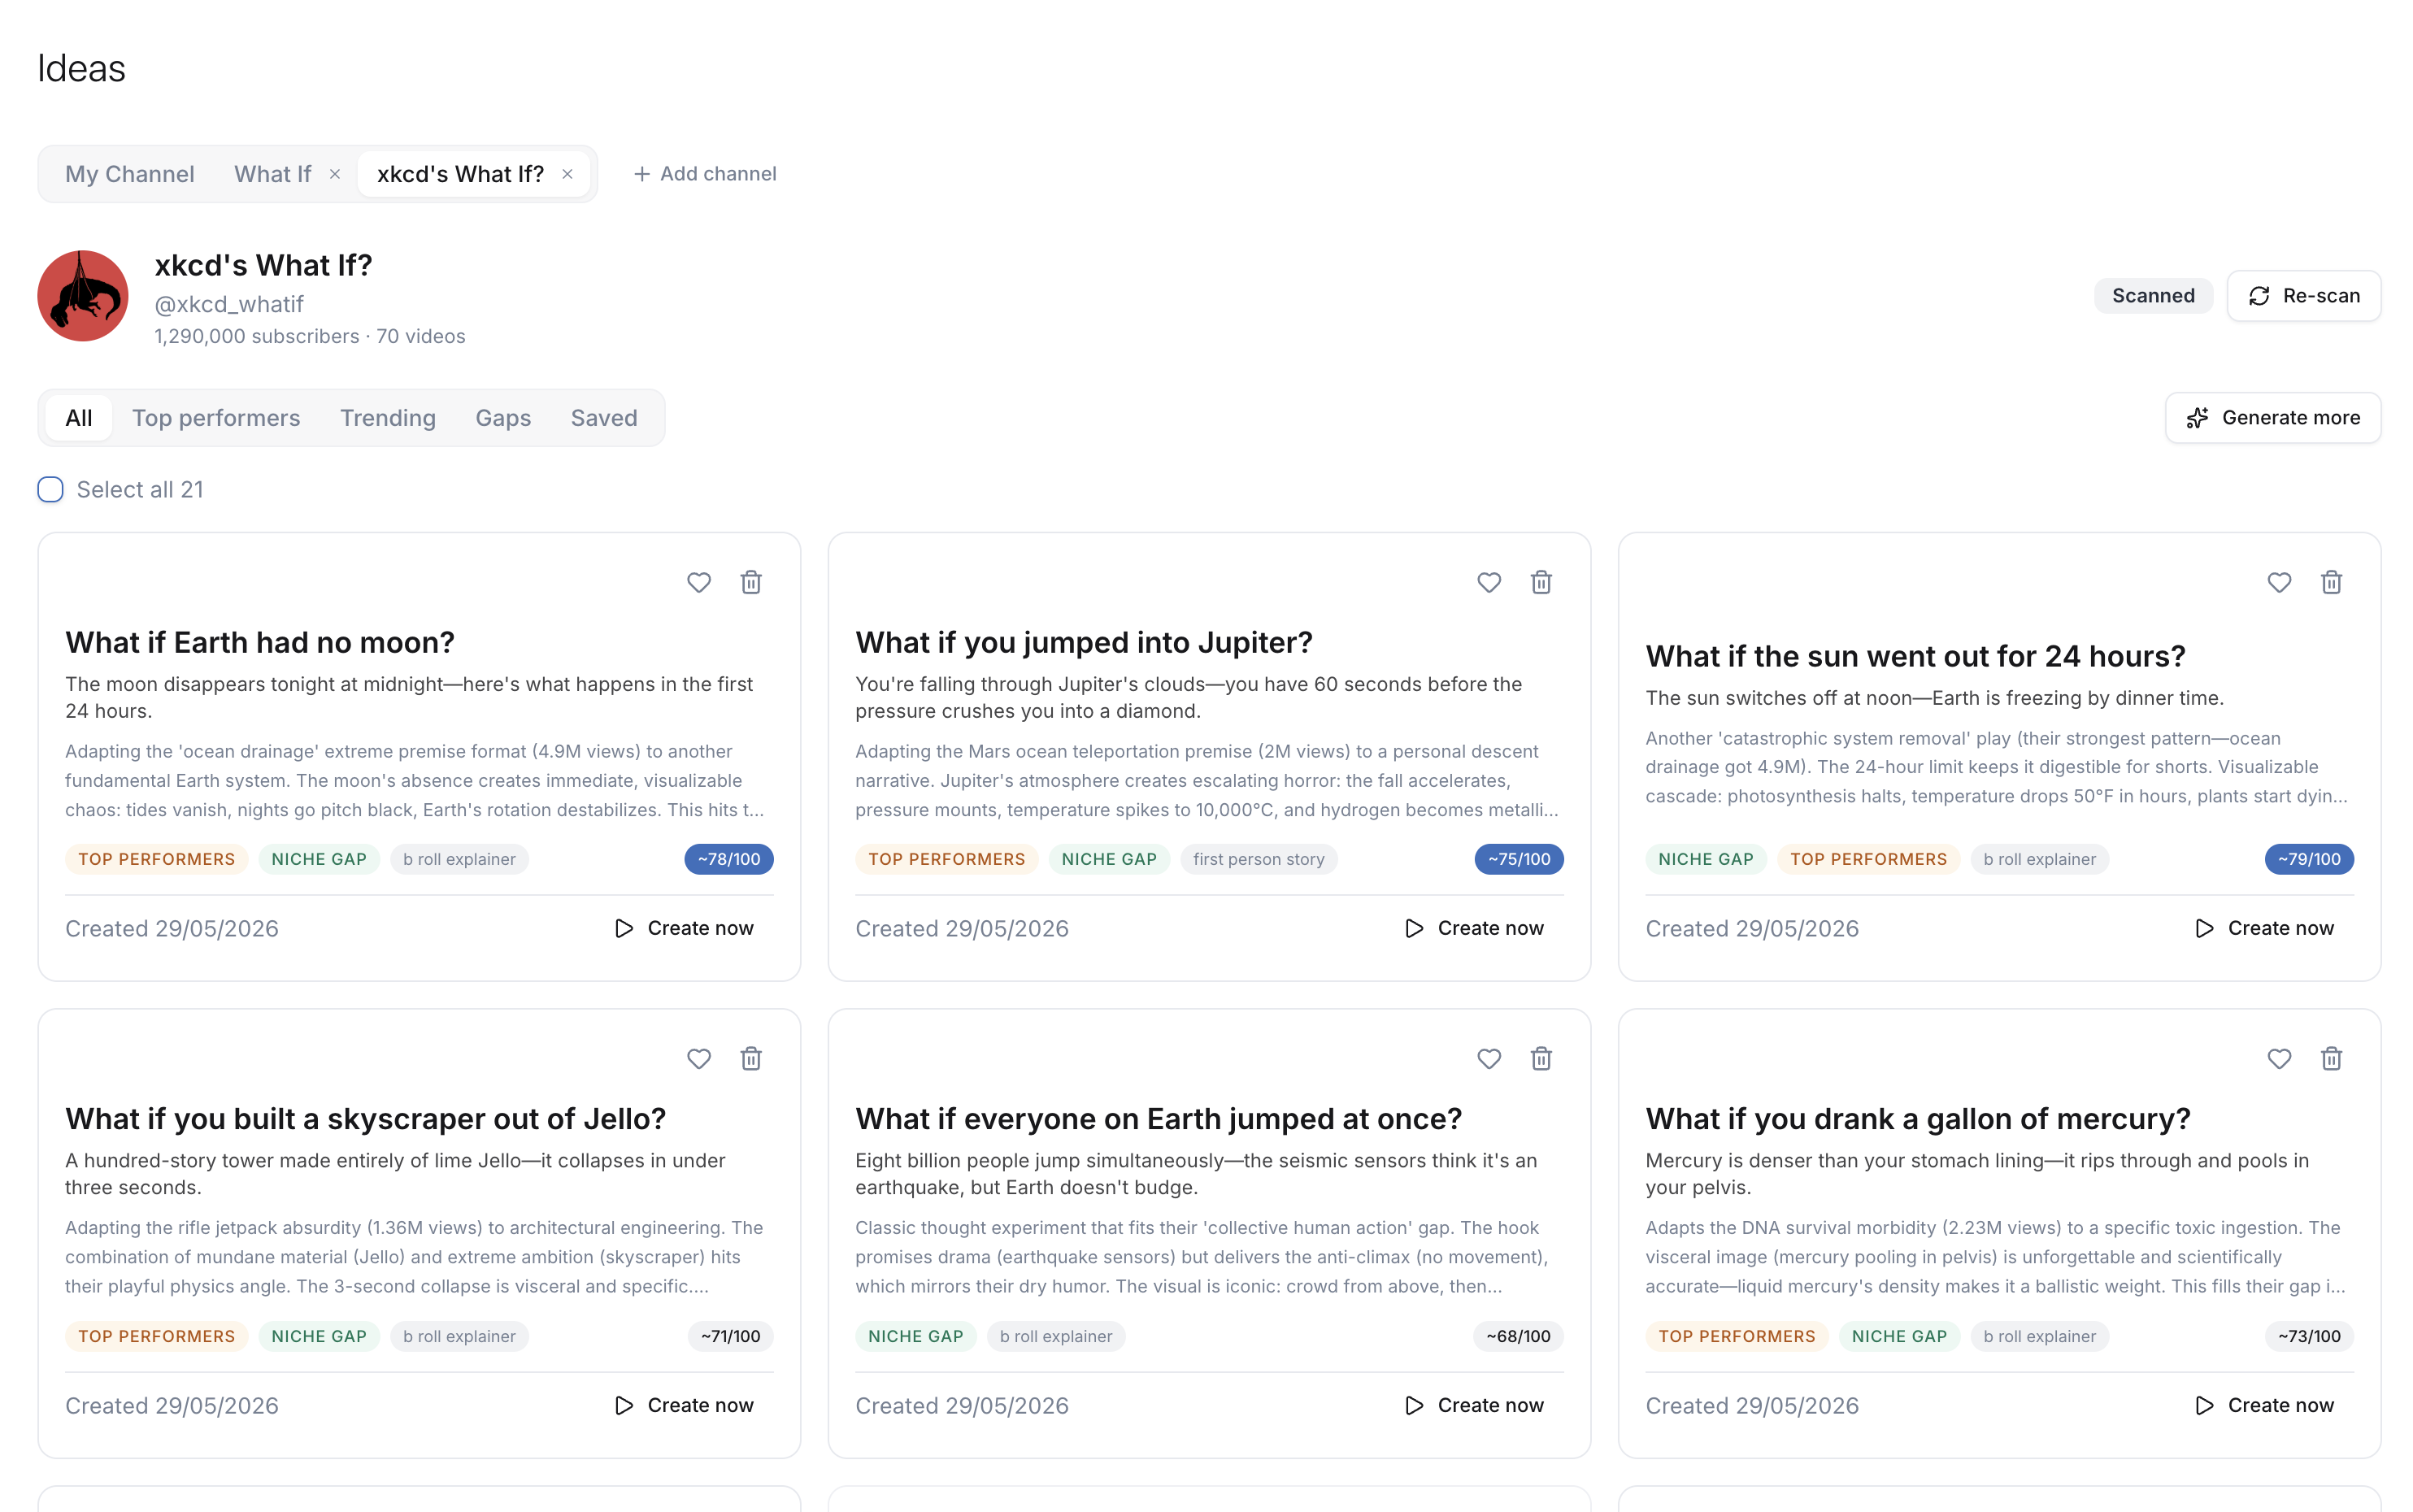
Task: Click the ~79/100 score badge
Action: (x=2309, y=859)
